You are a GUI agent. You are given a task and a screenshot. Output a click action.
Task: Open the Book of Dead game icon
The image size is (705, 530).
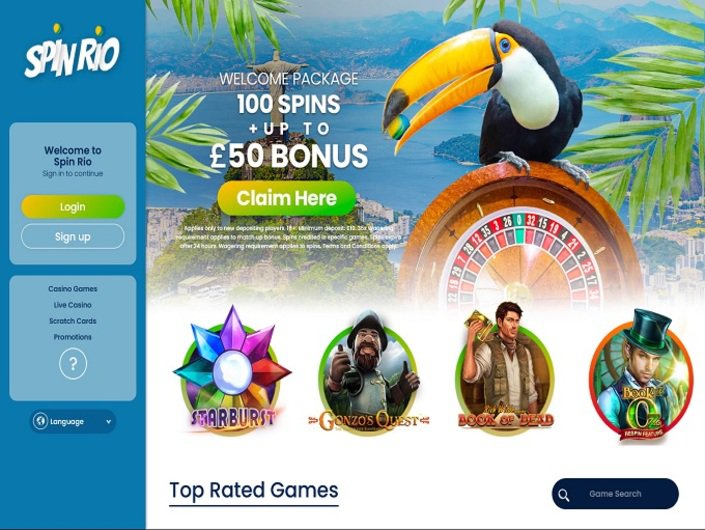504,369
